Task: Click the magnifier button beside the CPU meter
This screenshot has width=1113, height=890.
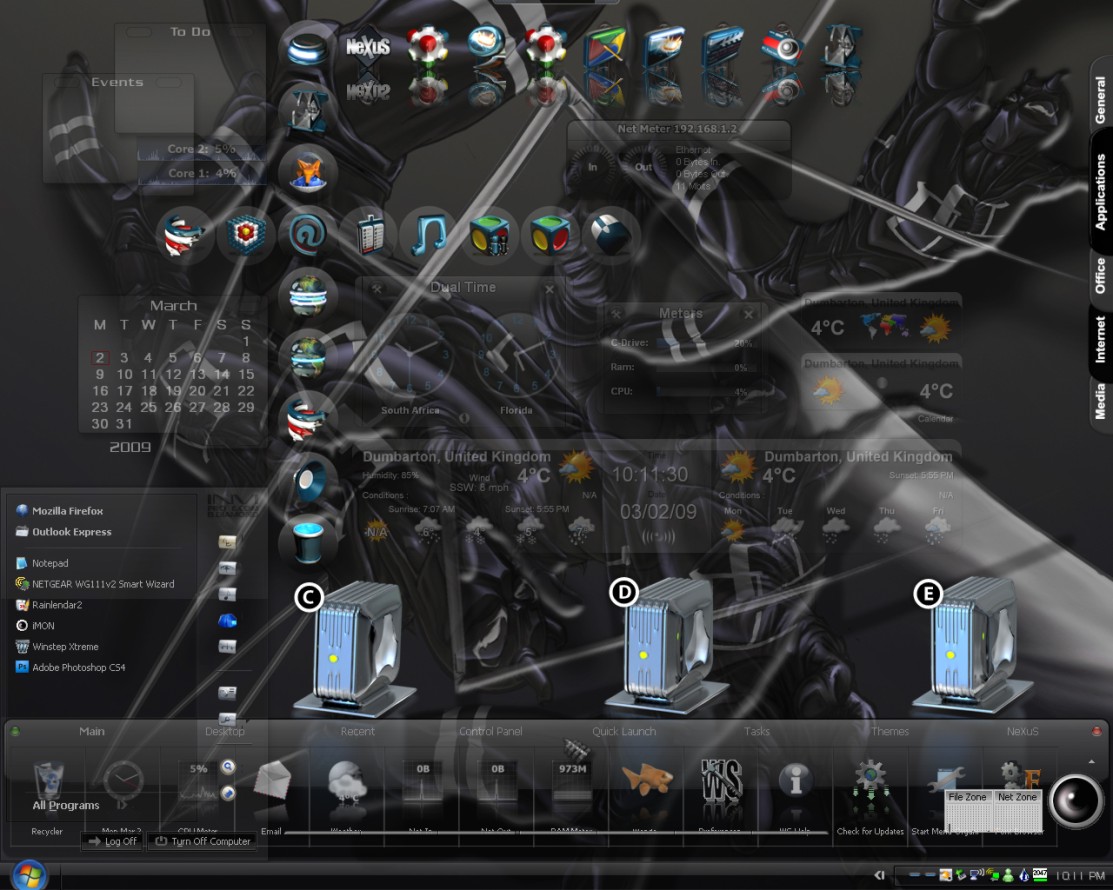Action: pos(228,767)
